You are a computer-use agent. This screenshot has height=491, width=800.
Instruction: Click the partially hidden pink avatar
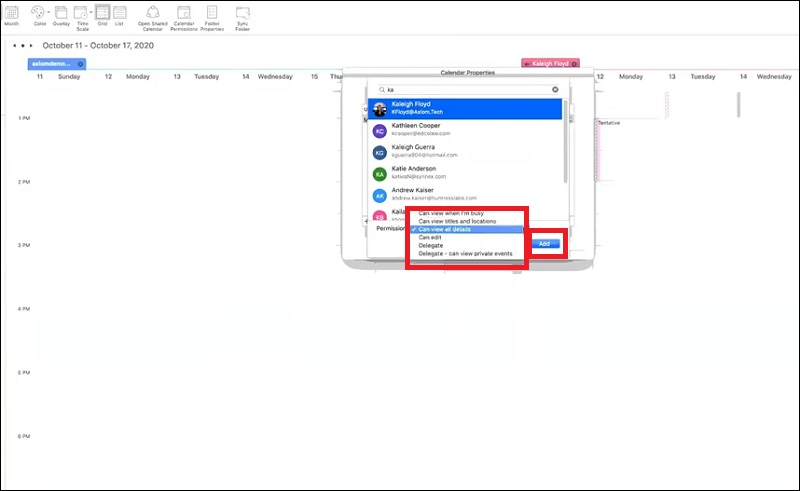tap(380, 215)
